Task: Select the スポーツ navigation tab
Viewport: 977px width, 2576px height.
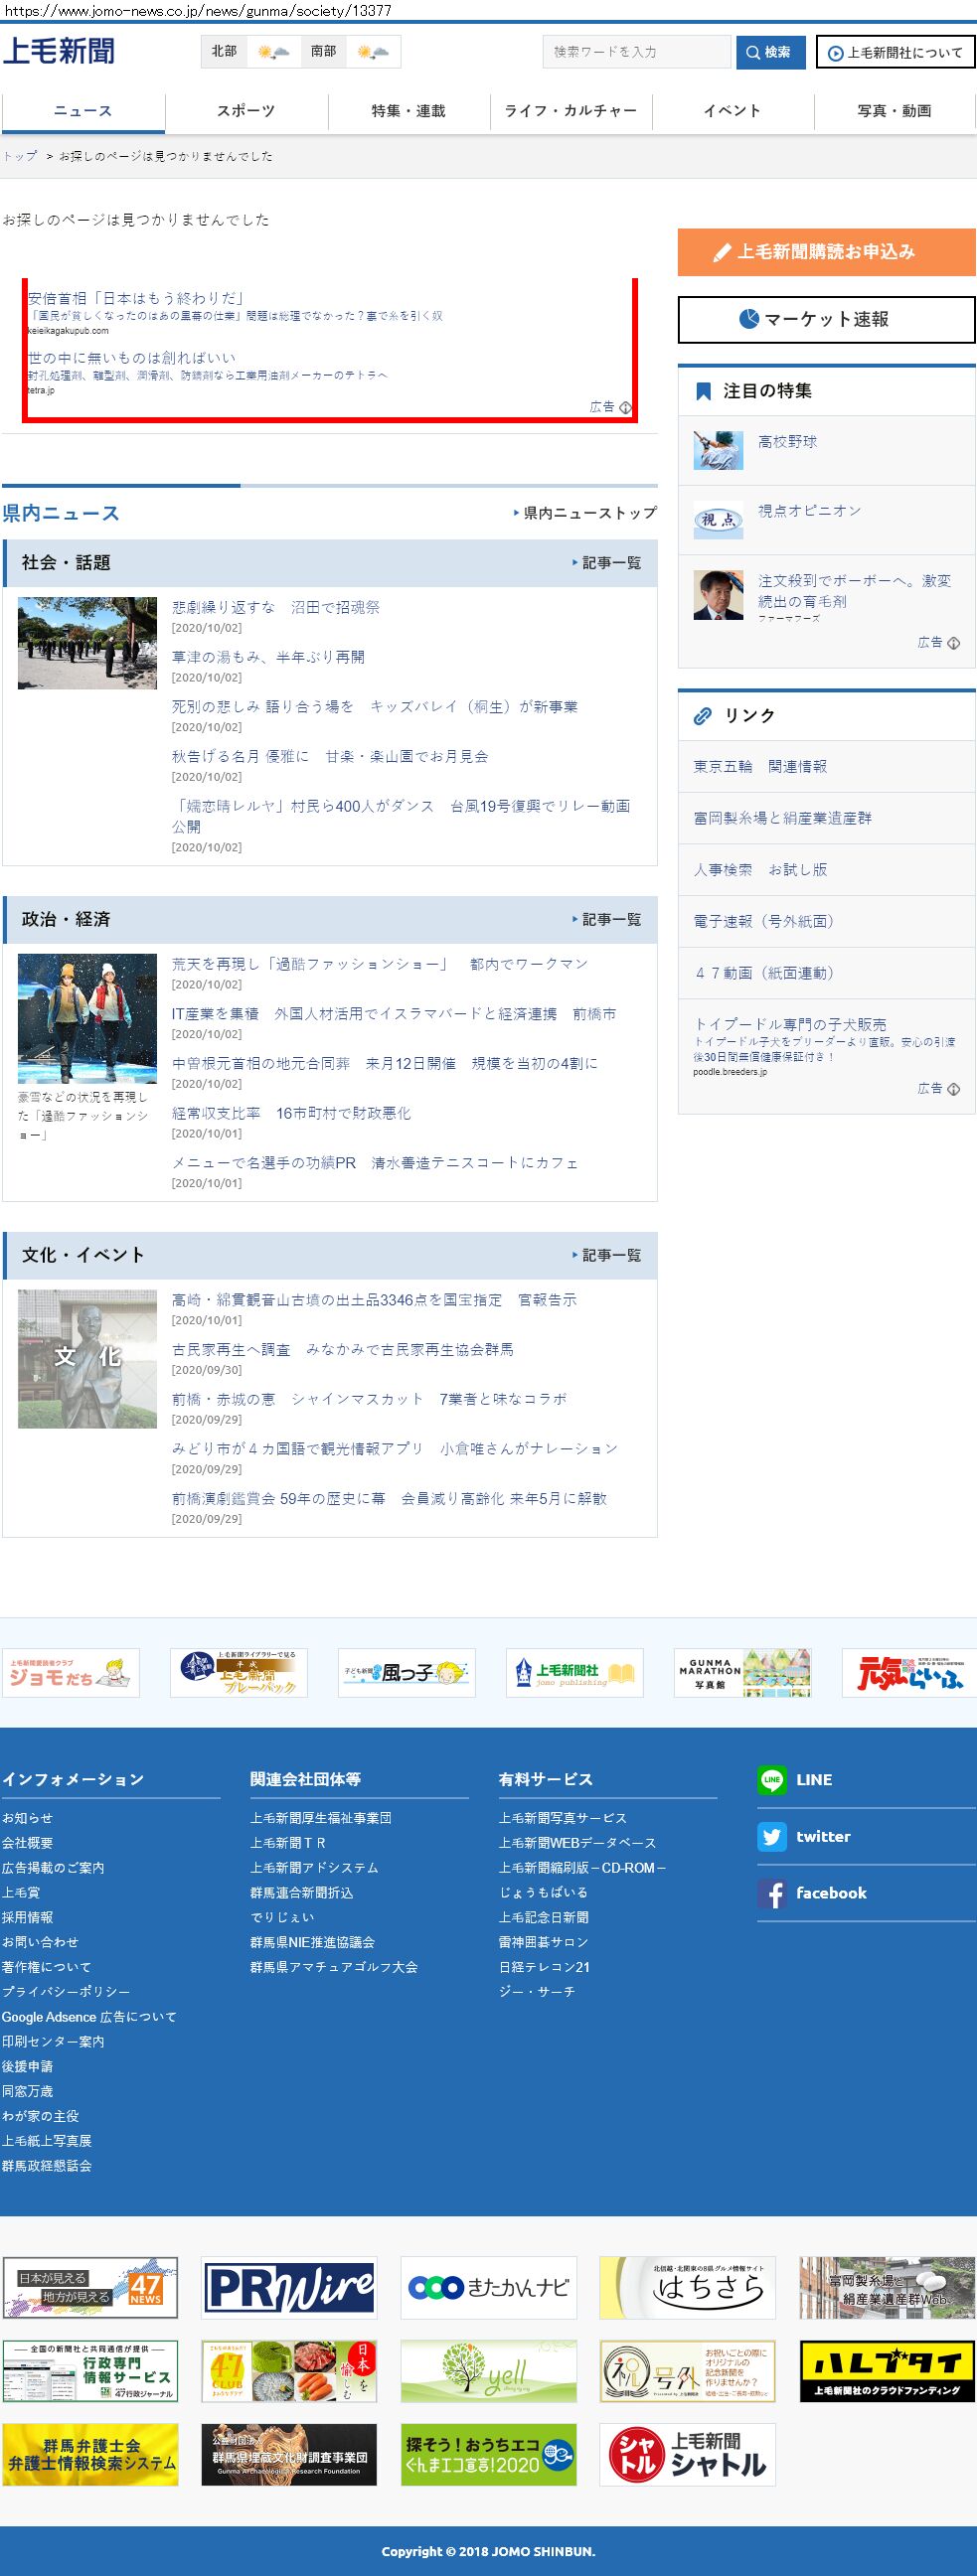Action: [x=246, y=111]
